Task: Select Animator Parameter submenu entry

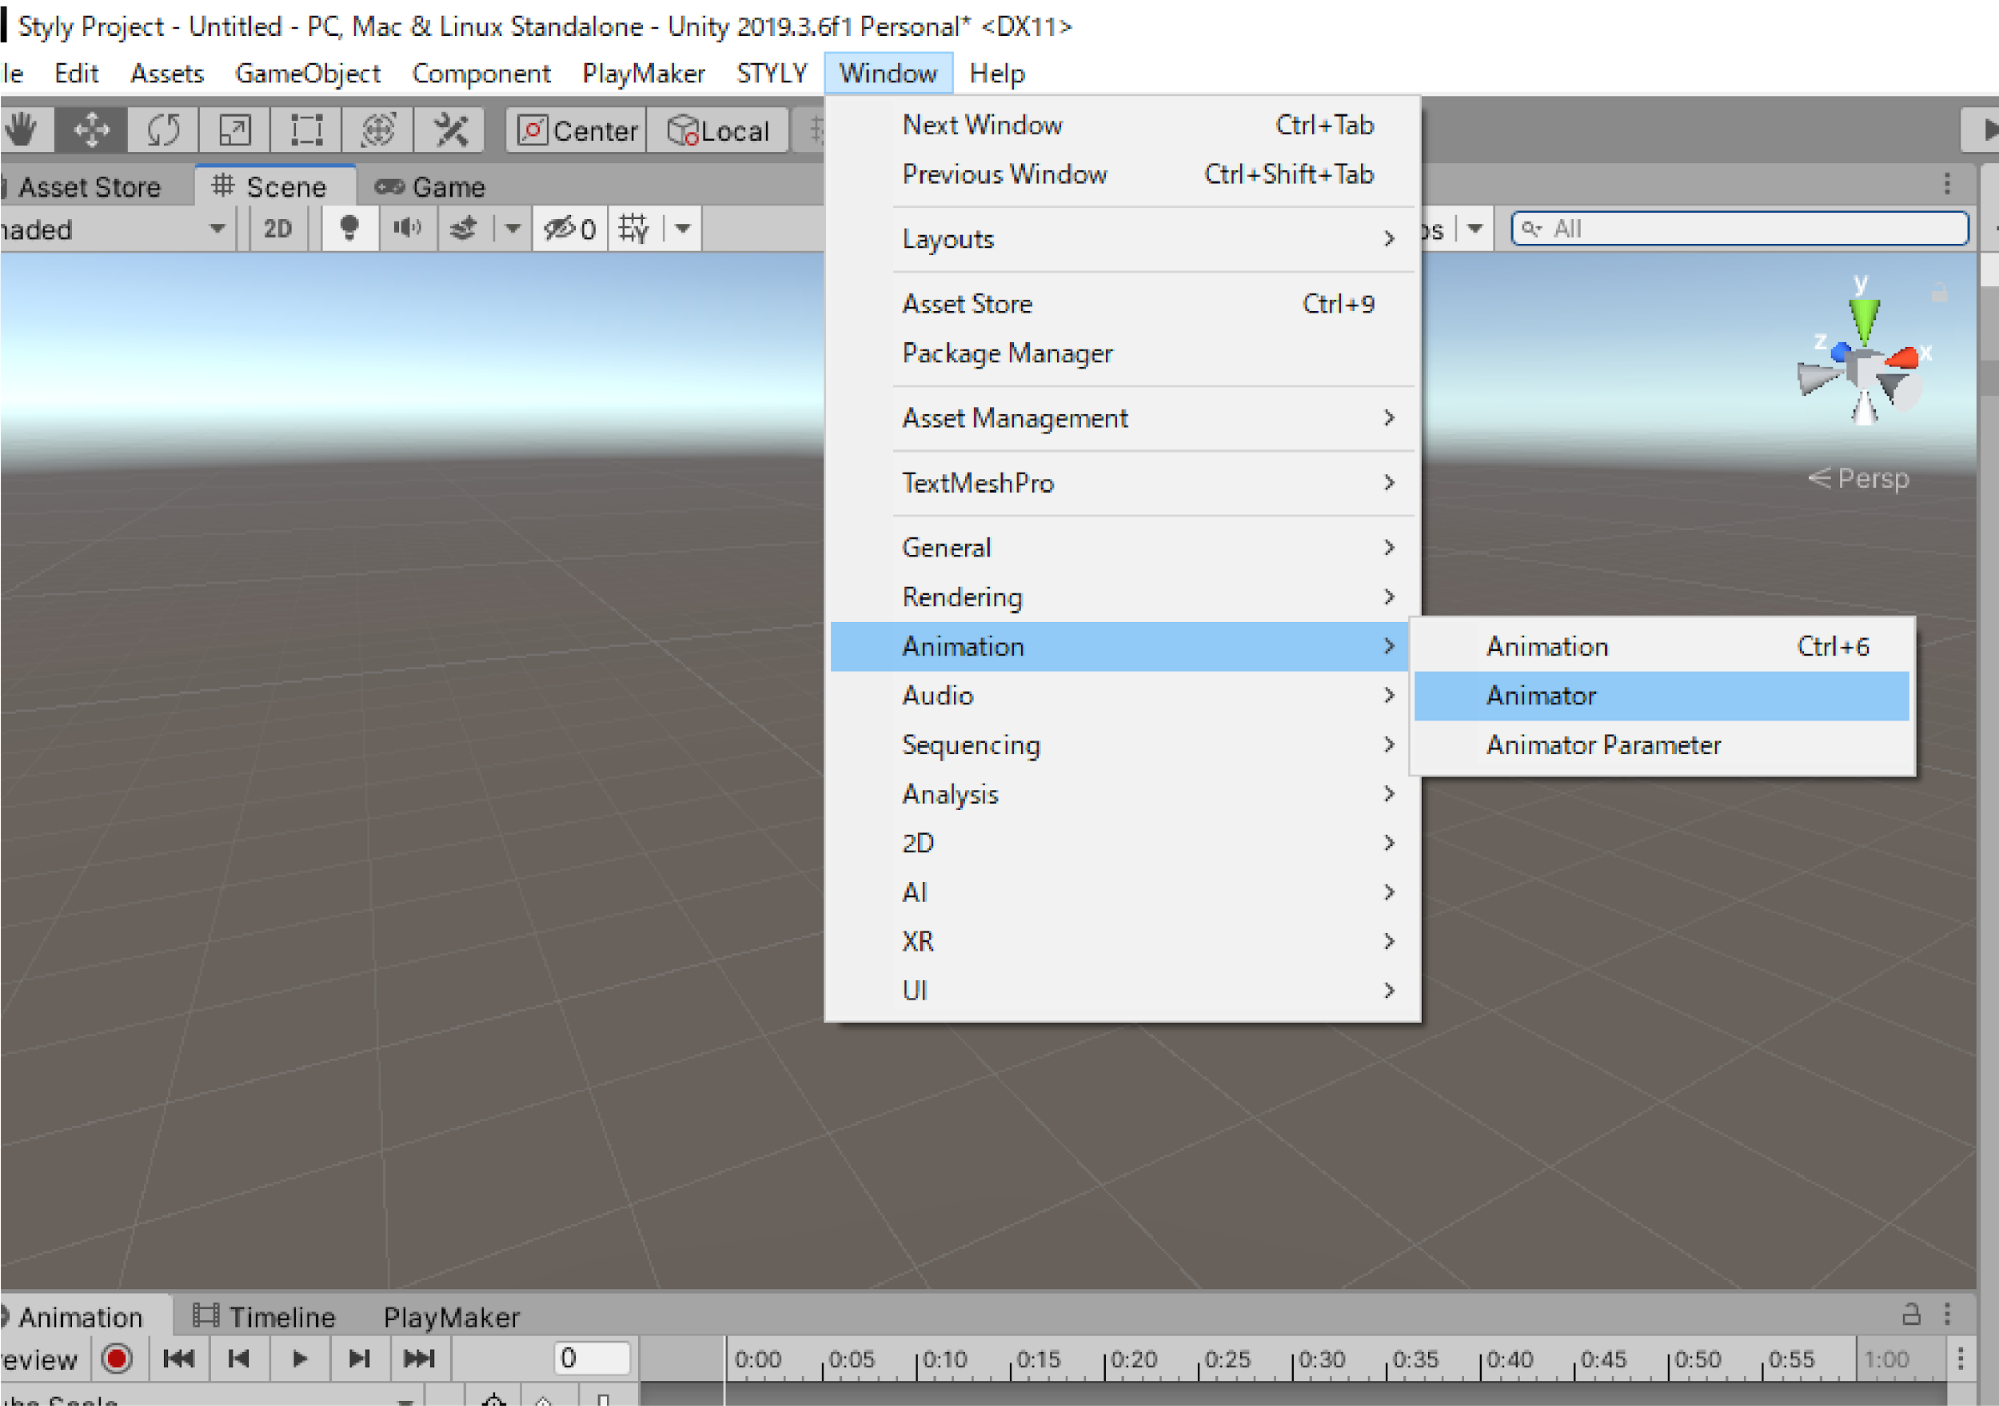Action: (x=1662, y=745)
